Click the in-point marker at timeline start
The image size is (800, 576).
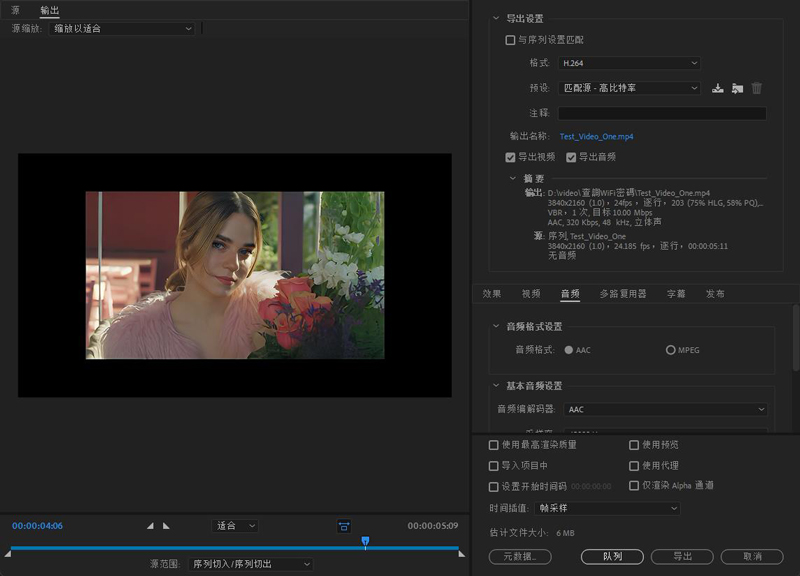click(x=8, y=553)
